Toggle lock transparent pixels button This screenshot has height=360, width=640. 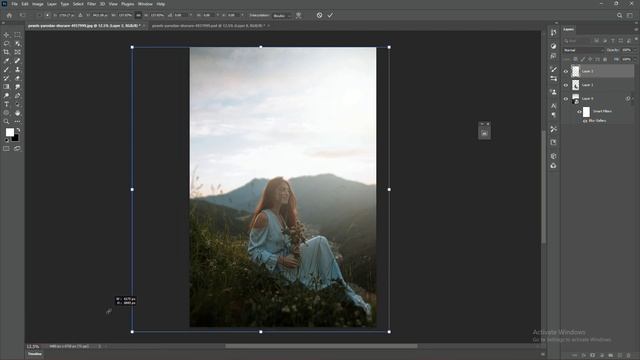point(575,60)
